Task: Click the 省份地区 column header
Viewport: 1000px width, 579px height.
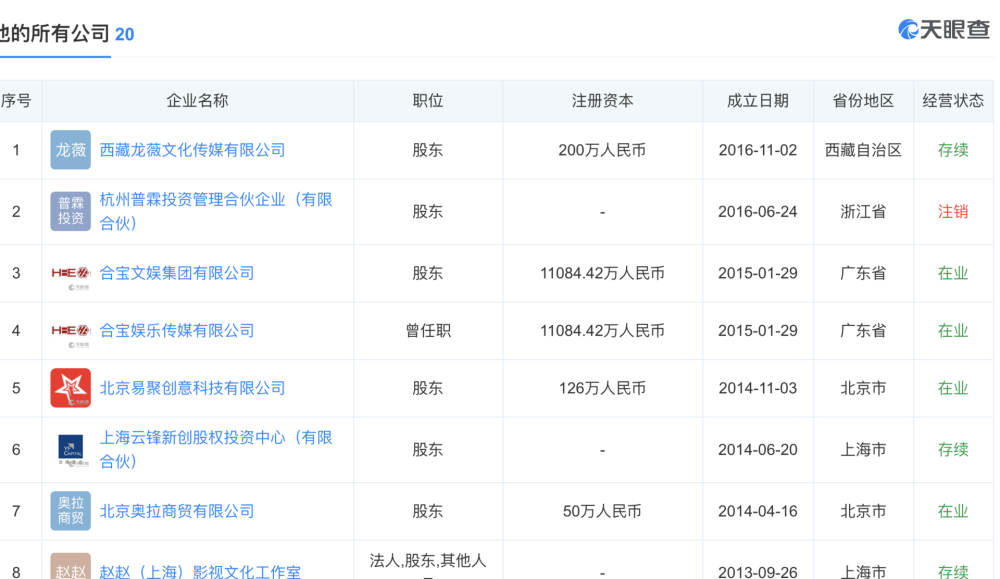Action: point(863,100)
